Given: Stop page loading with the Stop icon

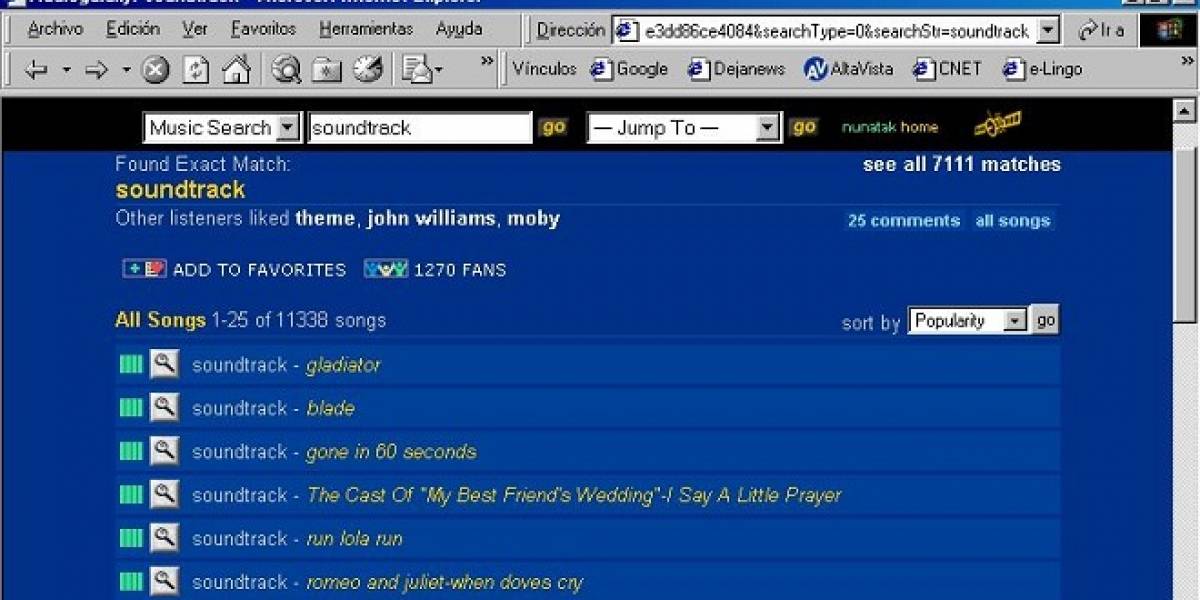Looking at the screenshot, I should (x=155, y=69).
